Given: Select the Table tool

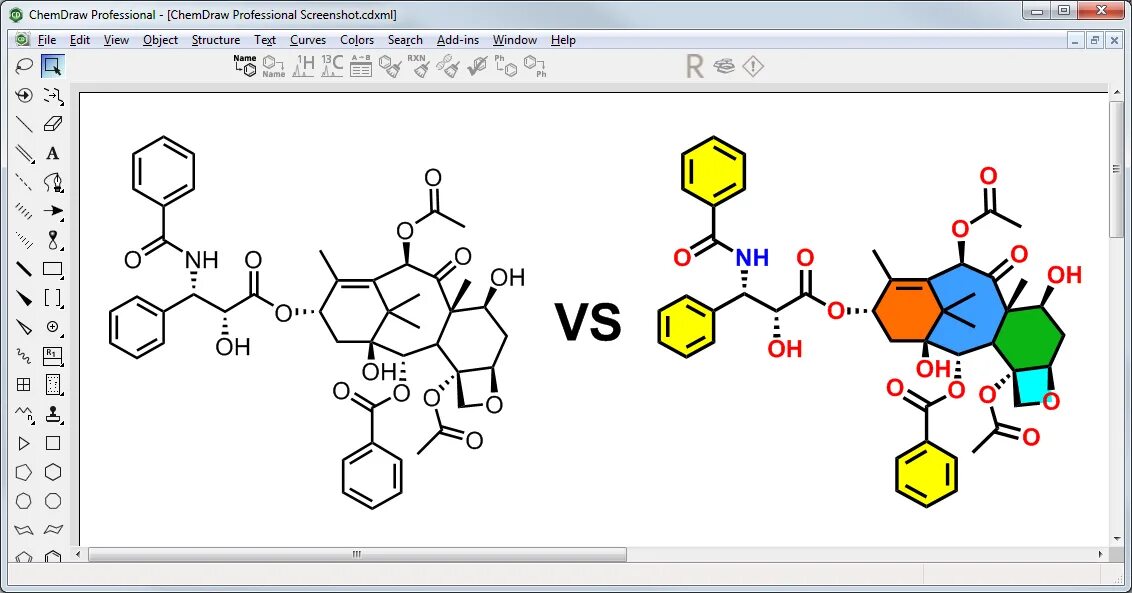Looking at the screenshot, I should (24, 385).
